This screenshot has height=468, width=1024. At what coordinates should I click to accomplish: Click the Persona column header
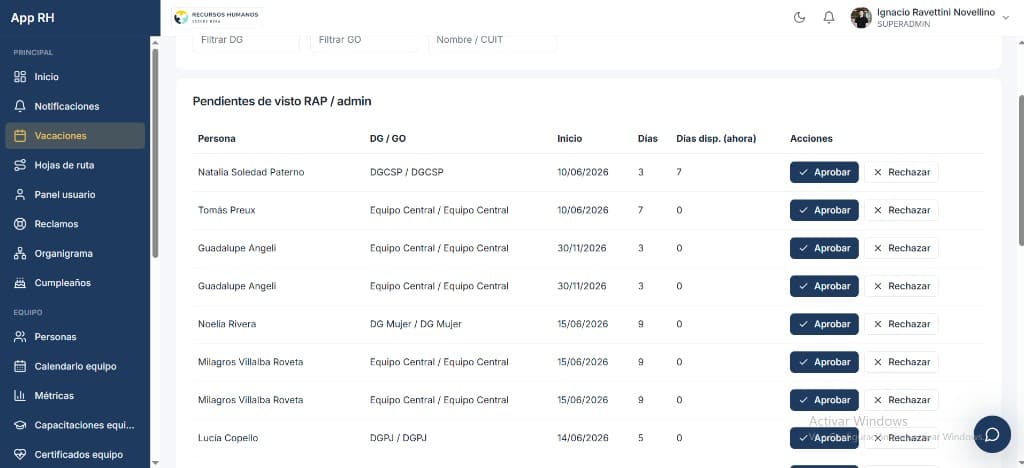[x=217, y=138]
